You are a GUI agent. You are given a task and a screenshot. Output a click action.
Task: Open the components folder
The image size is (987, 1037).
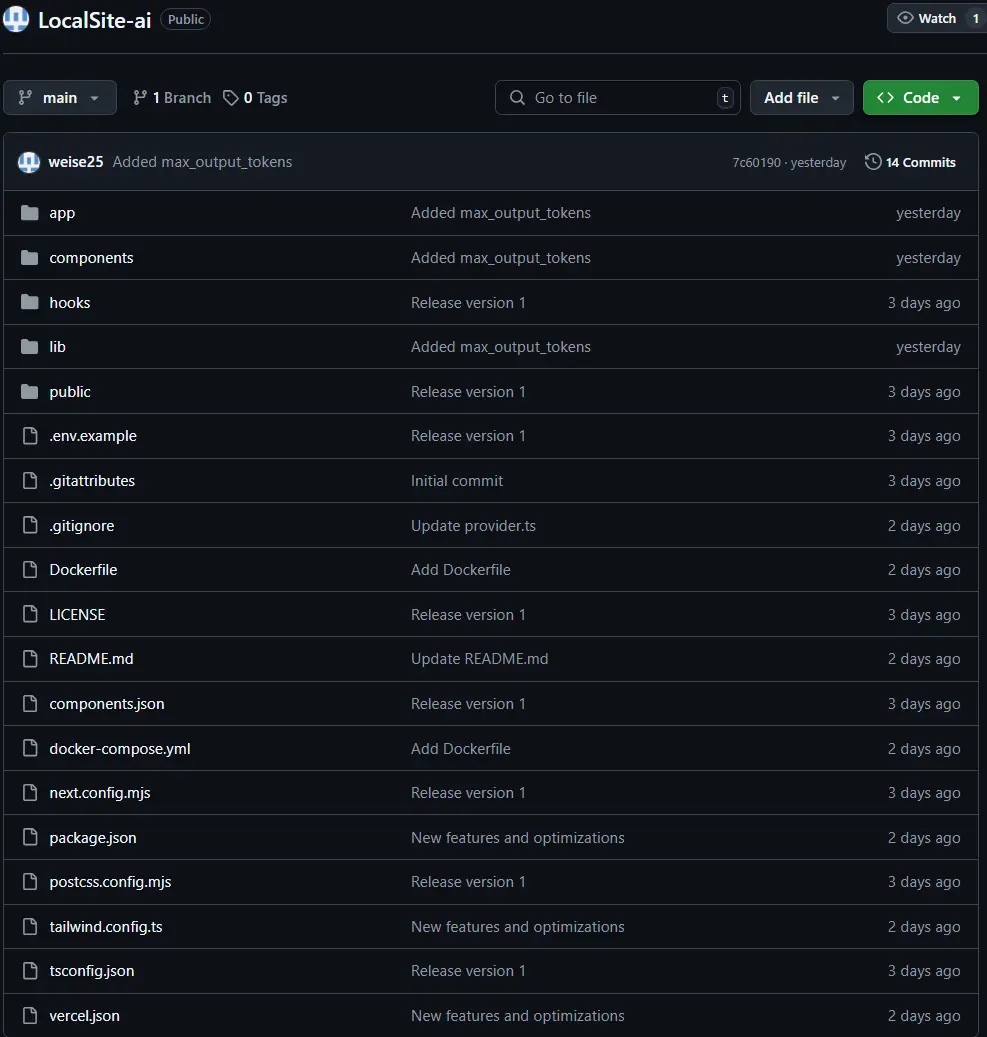pos(91,258)
